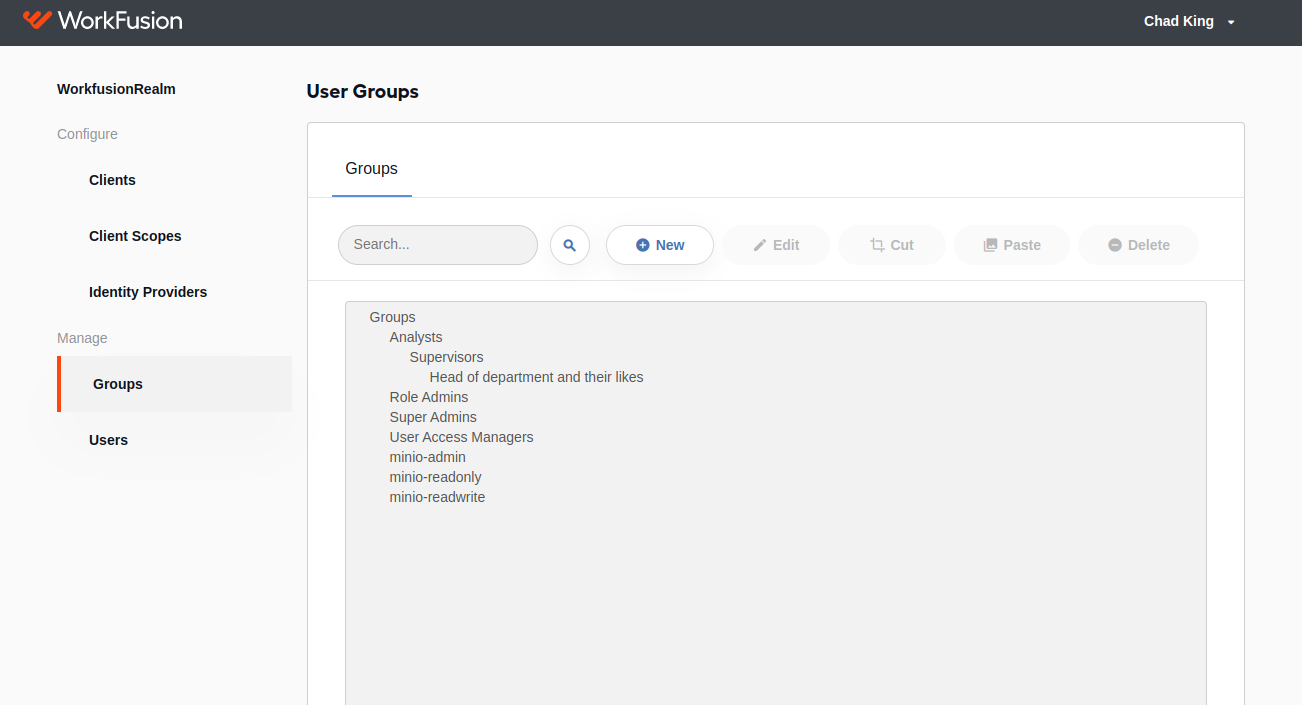
Task: Click the WorkFusion logo icon
Action: 37,20
